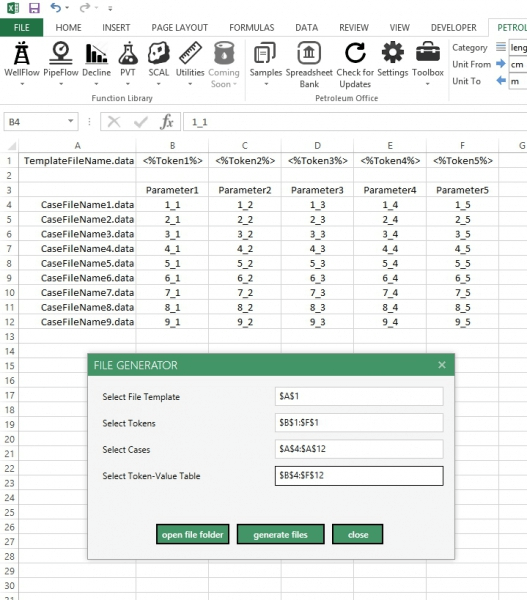Image resolution: width=527 pixels, height=600 pixels.
Task: Expand the Toolbox dropdown arrow
Action: pos(428,84)
